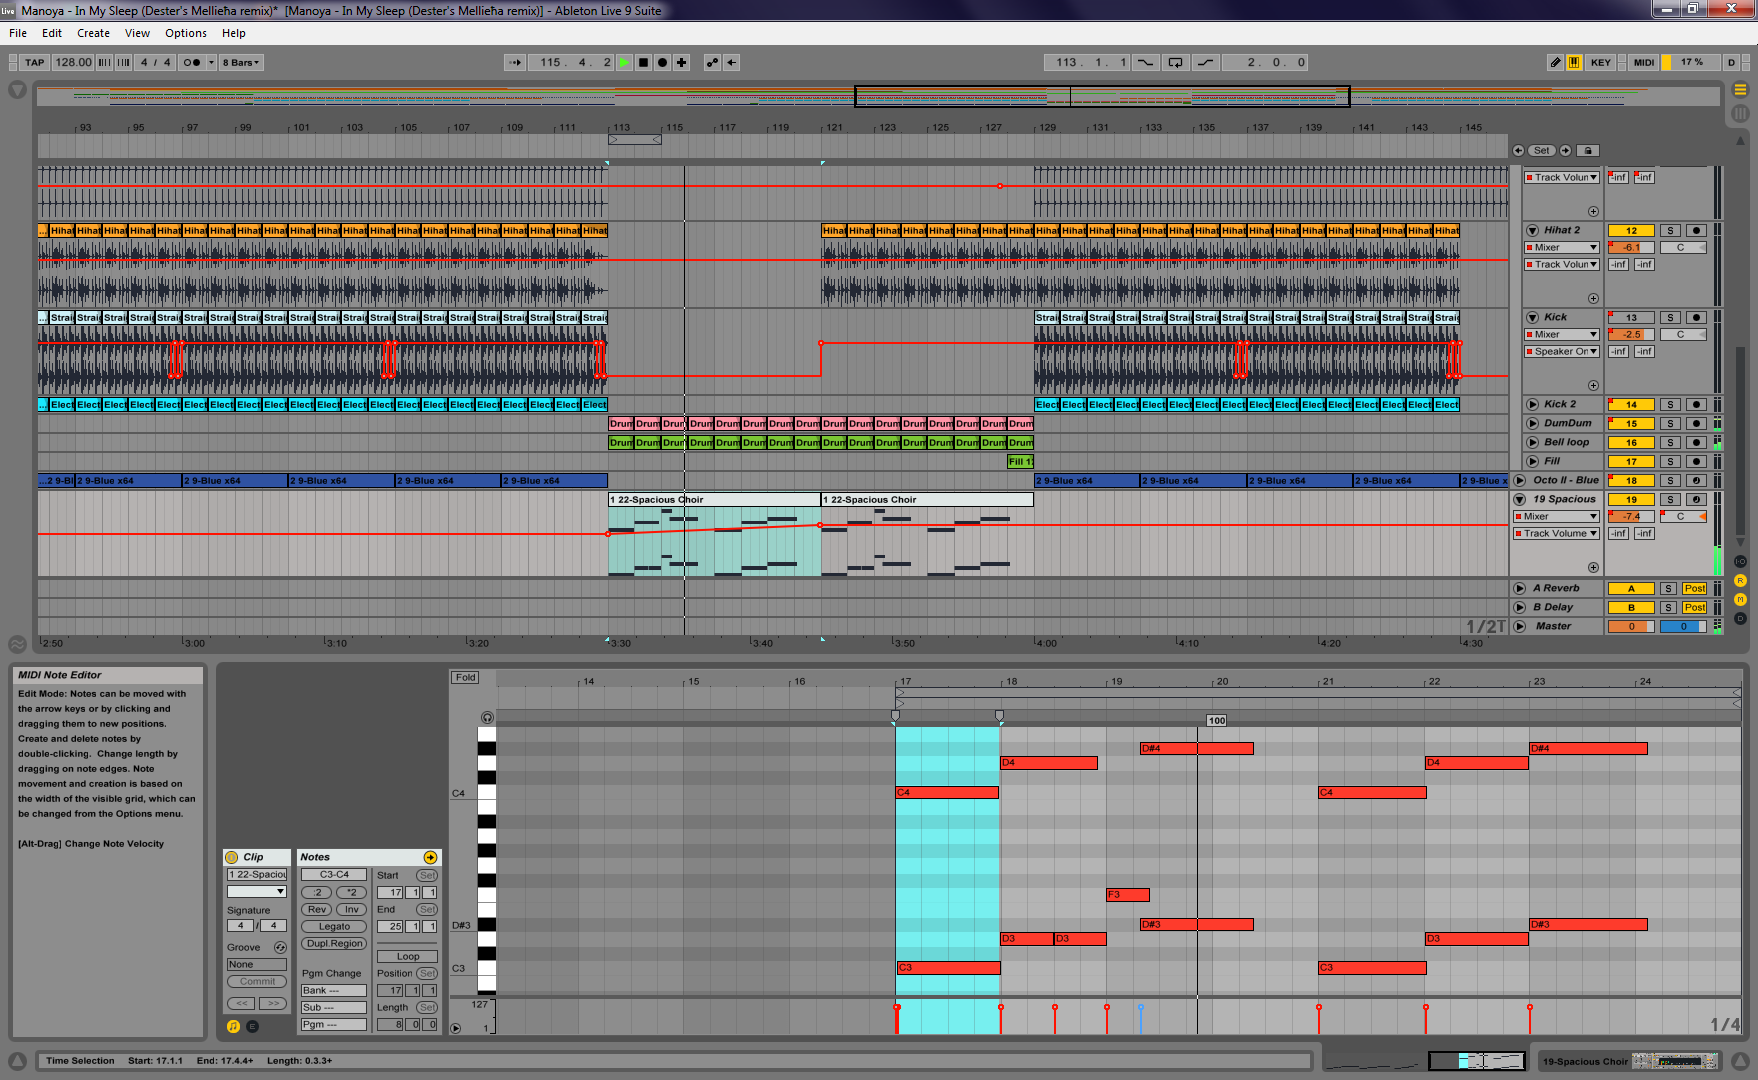
Task: Show the Envelopes box via E icon
Action: [x=252, y=1026]
